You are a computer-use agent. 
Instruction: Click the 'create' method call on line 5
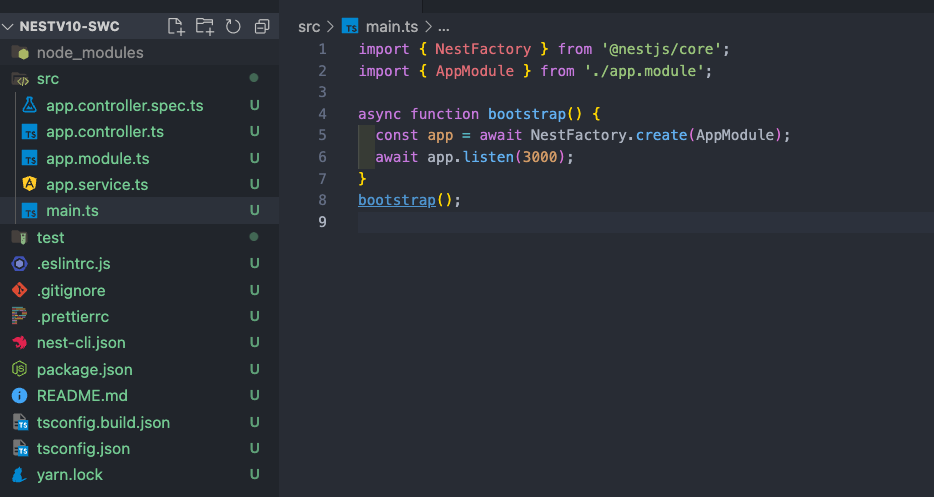pos(661,135)
